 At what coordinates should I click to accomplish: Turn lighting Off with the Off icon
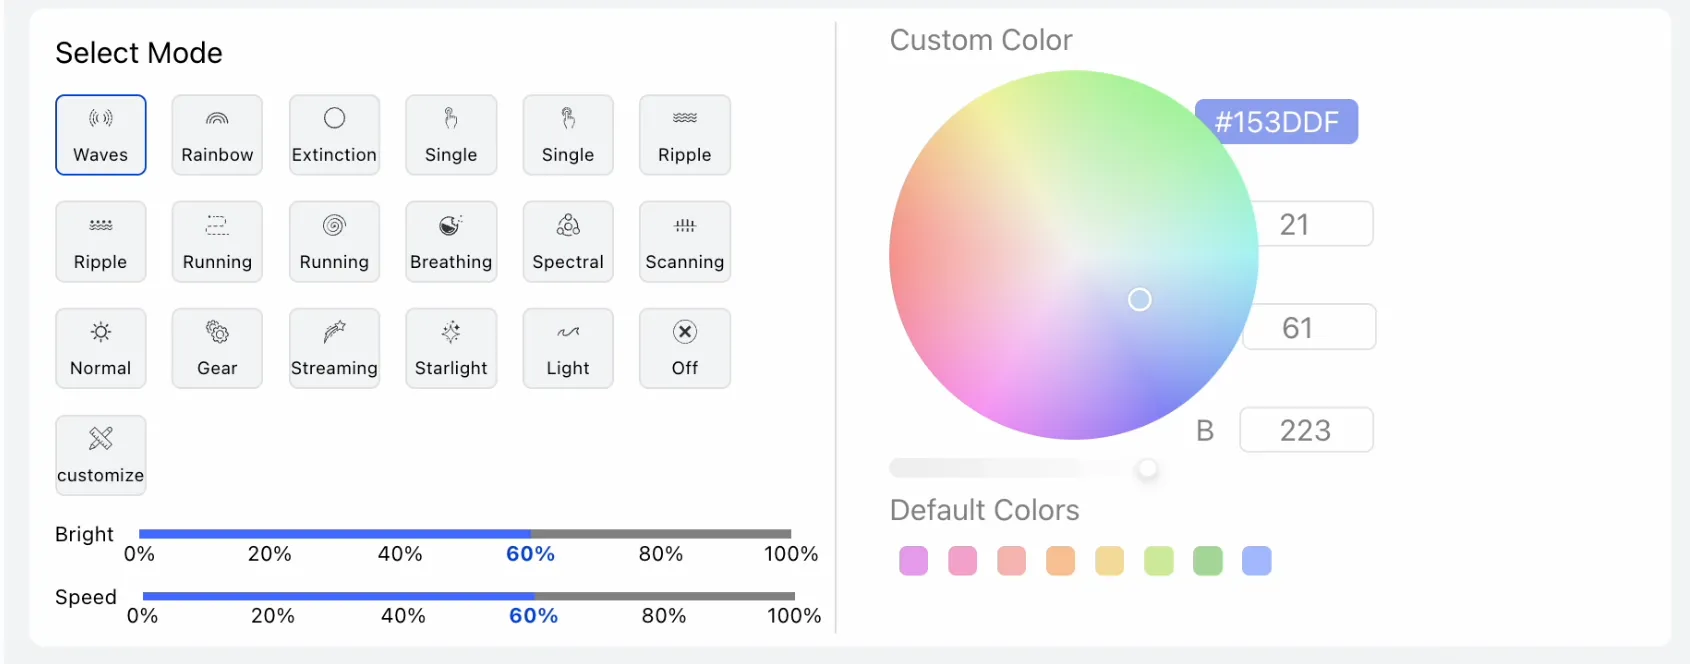[x=685, y=348]
